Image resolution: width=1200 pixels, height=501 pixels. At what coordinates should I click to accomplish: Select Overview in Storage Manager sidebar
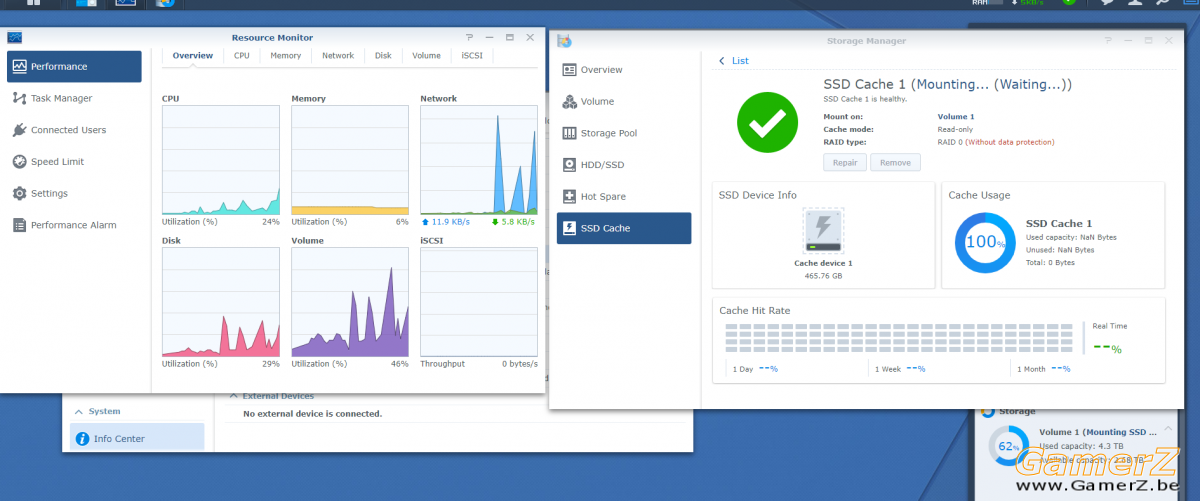point(624,70)
